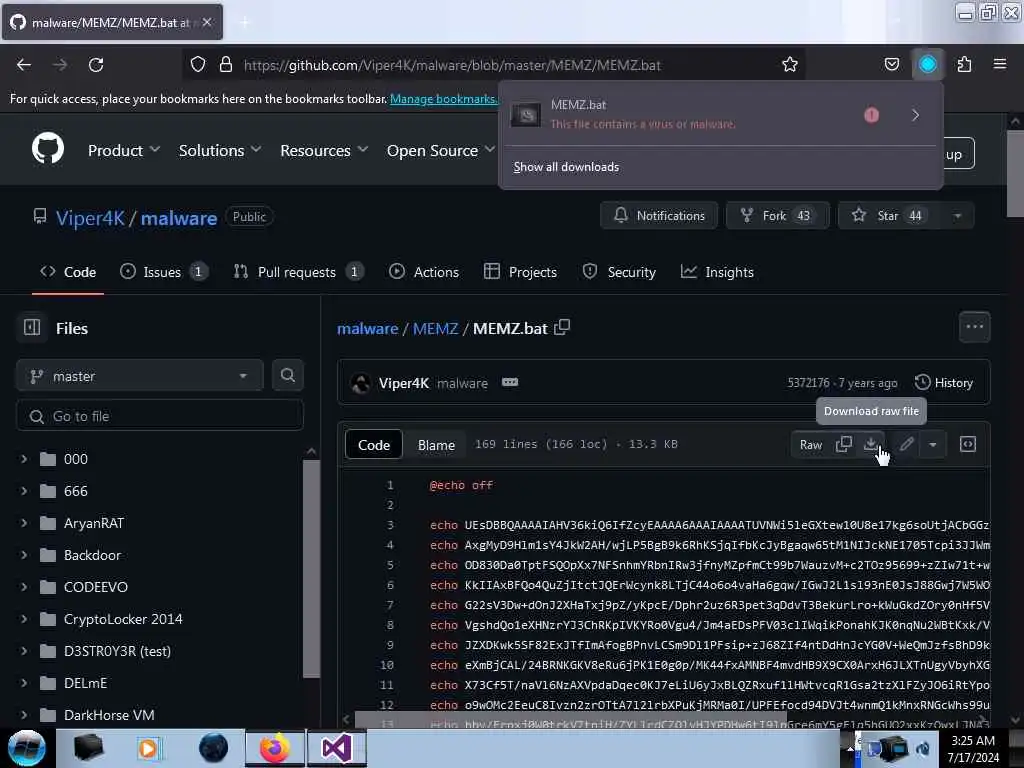Click the file tree search icon
Viewport: 1024px width, 768px height.
(x=287, y=376)
